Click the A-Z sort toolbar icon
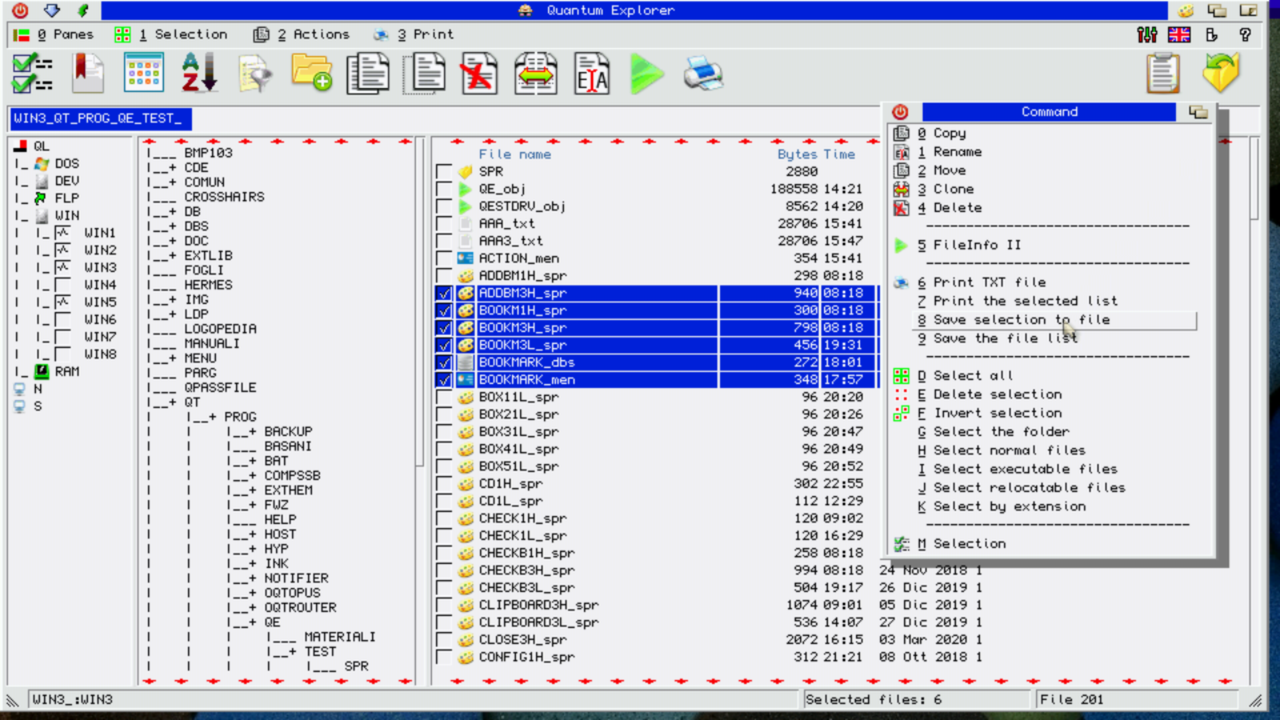1280x720 pixels. click(x=200, y=74)
